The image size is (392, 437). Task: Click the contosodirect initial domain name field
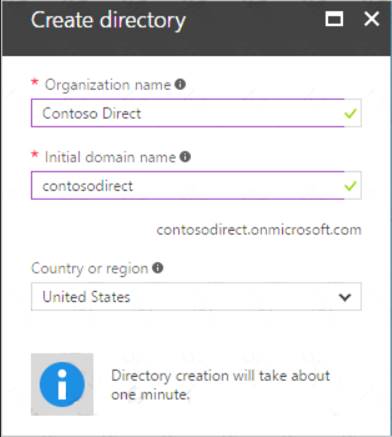196,185
